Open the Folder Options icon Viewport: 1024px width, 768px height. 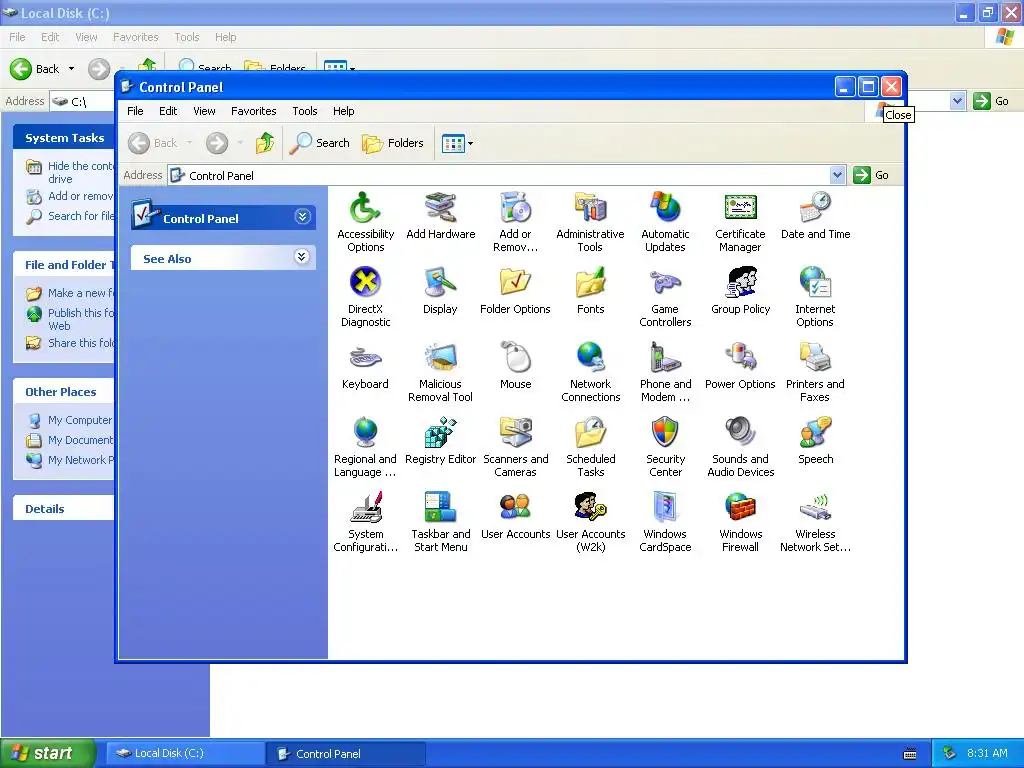tap(515, 283)
